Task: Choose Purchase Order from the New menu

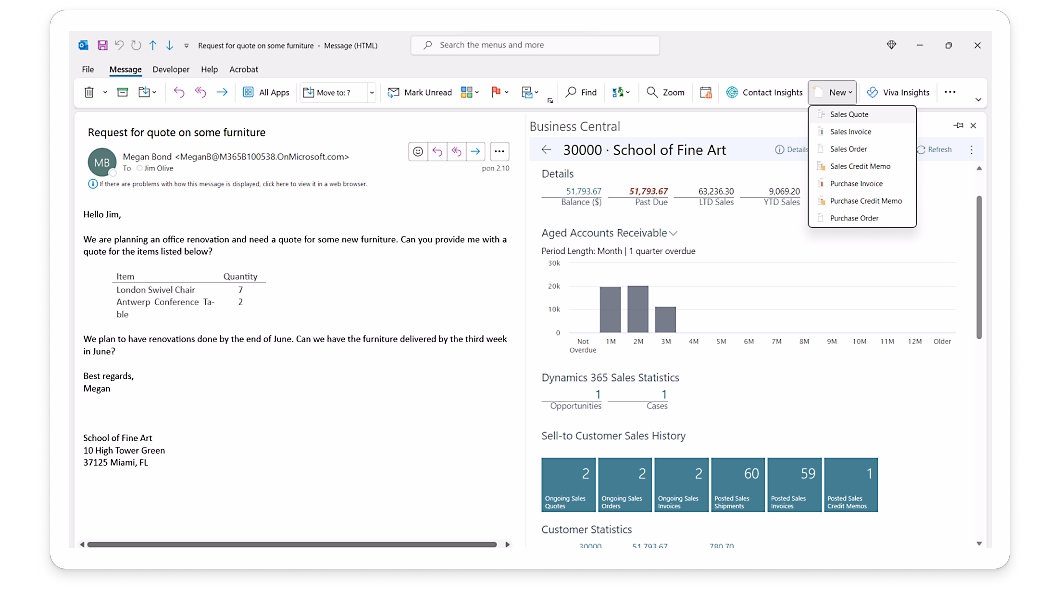Action: 862,218
